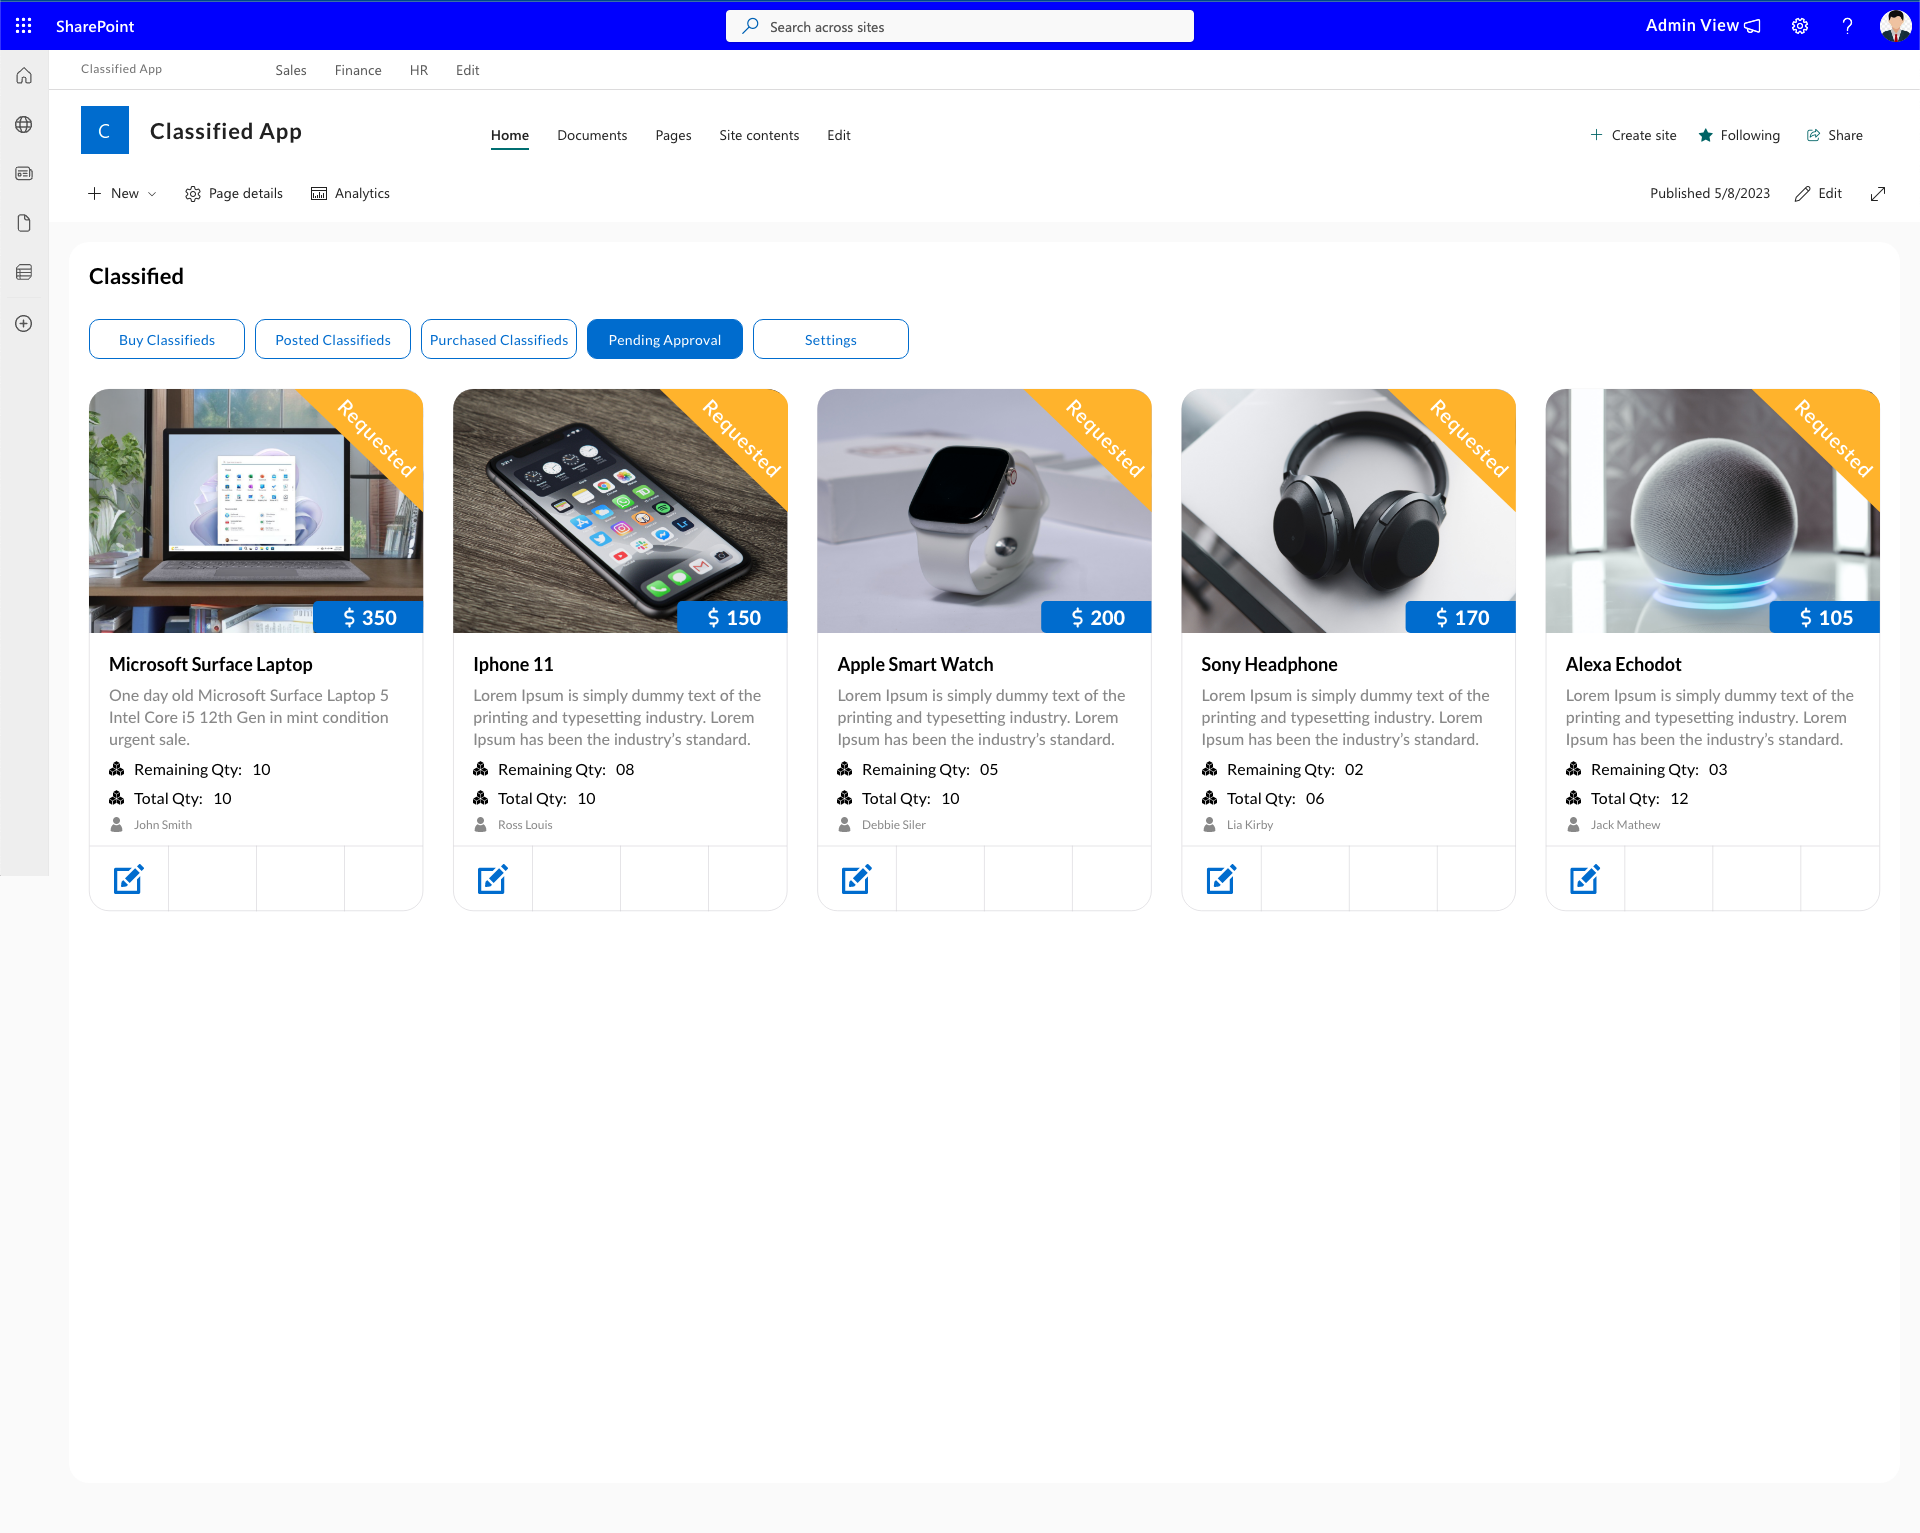
Task: Click the Iphone 11 title
Action: 513,664
